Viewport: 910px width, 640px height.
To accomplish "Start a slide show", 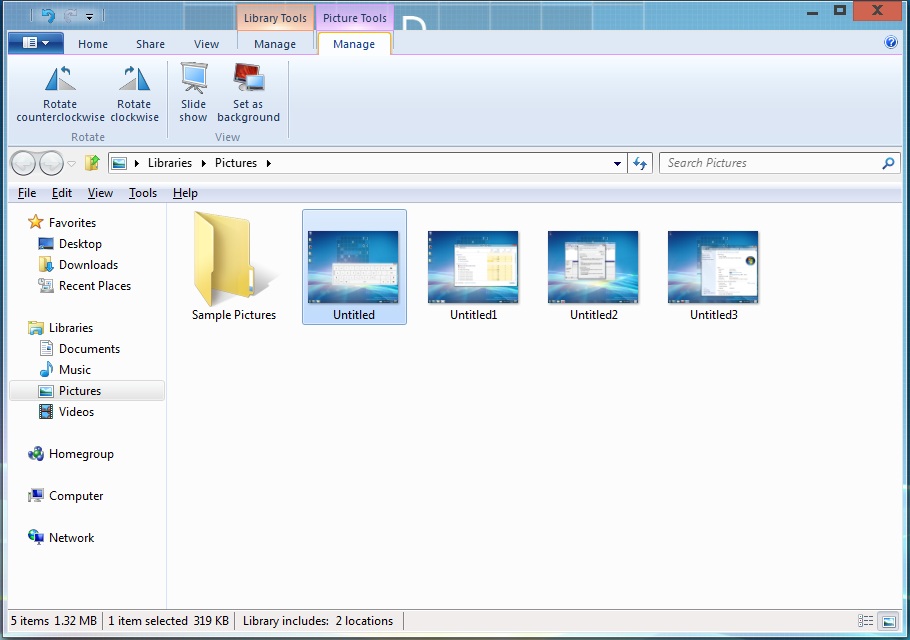I will 193,93.
